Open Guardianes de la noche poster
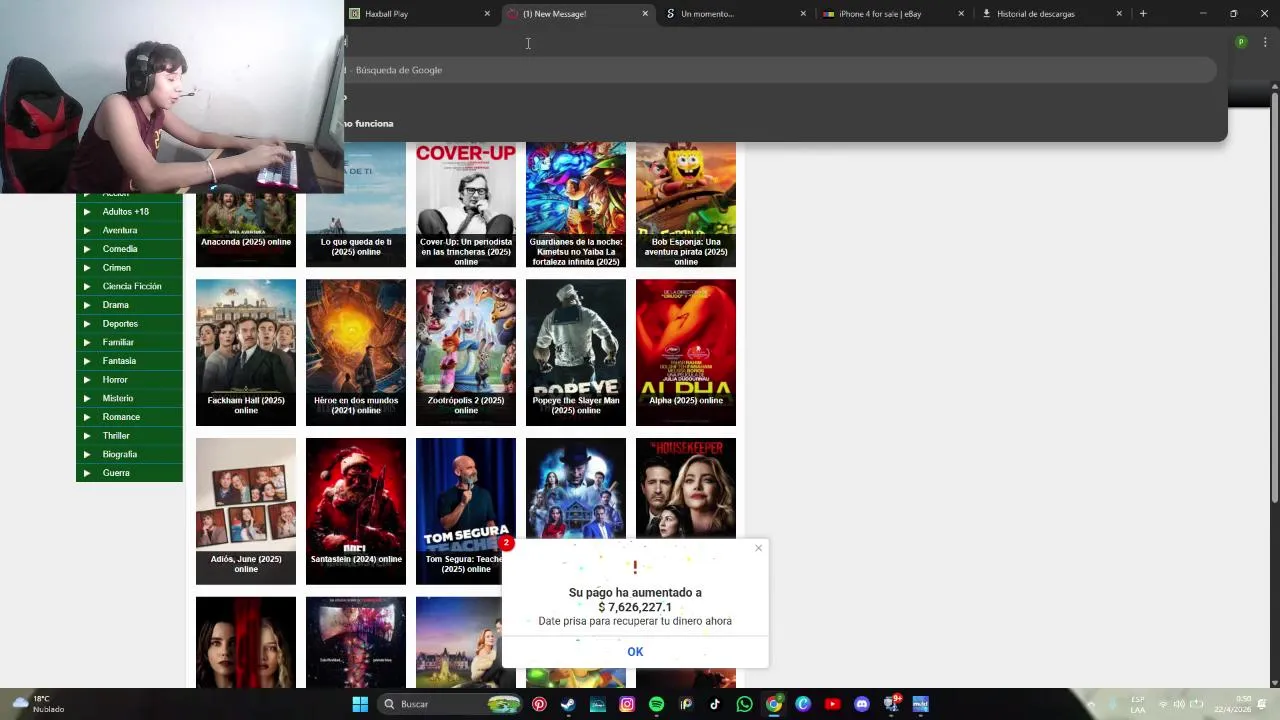The width and height of the screenshot is (1280, 720). coord(576,204)
